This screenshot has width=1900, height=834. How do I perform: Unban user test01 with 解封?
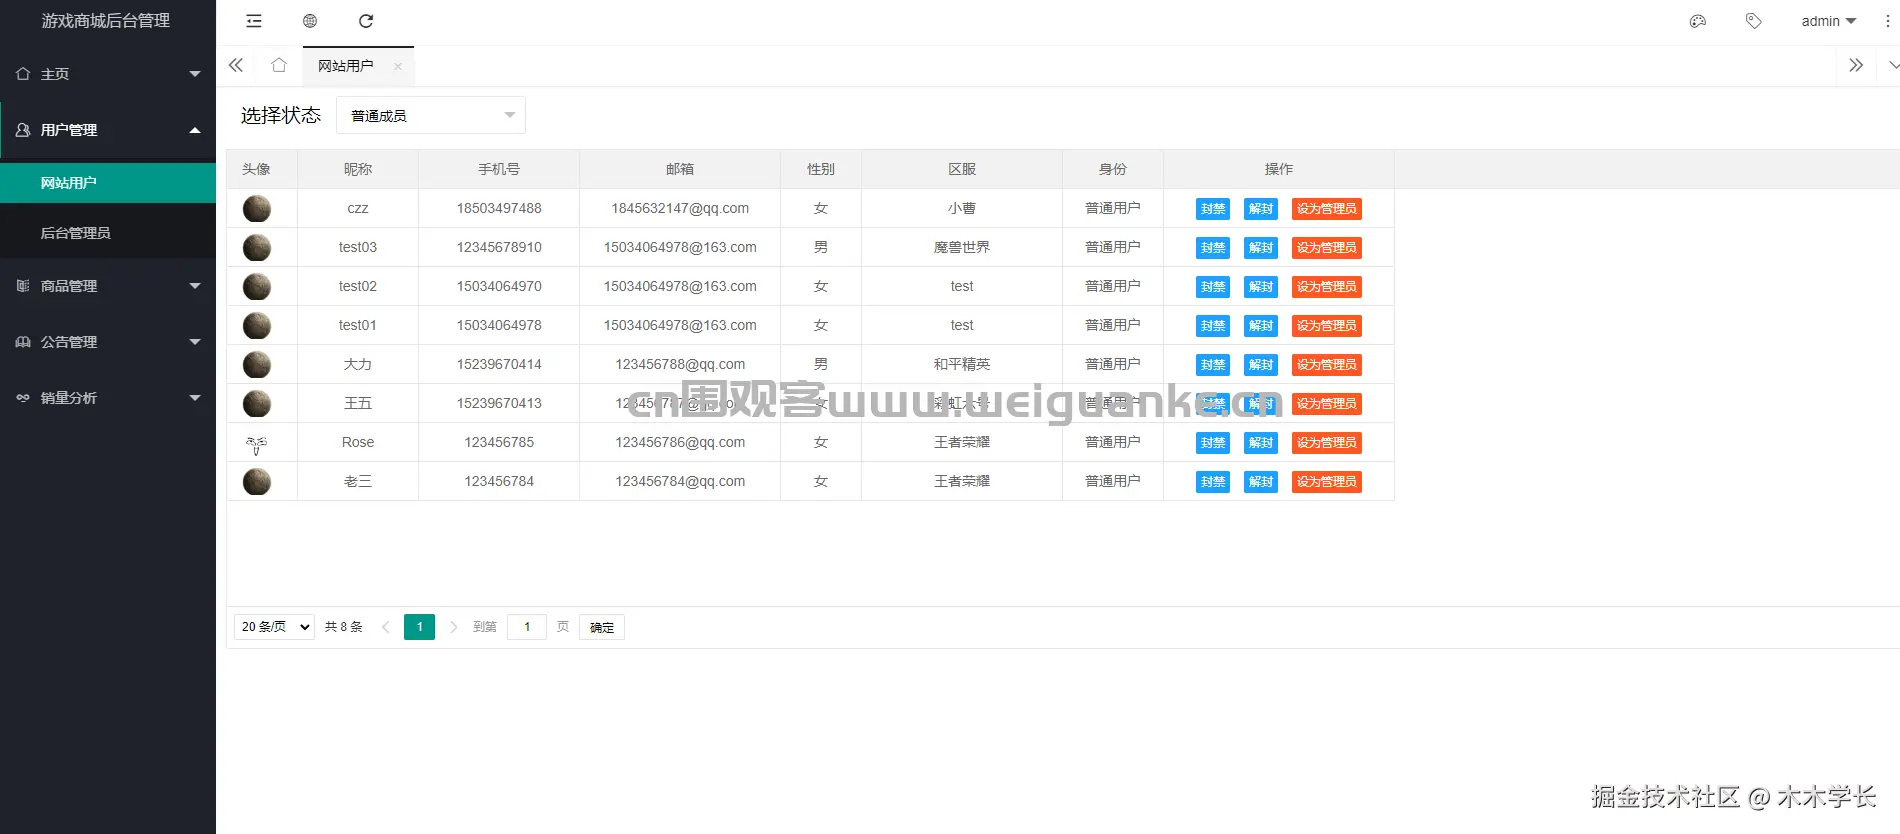(1261, 326)
